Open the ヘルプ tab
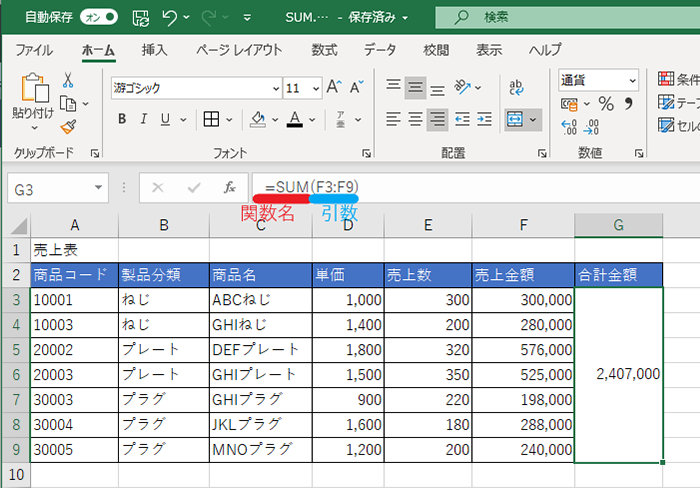The image size is (700, 488). point(545,50)
